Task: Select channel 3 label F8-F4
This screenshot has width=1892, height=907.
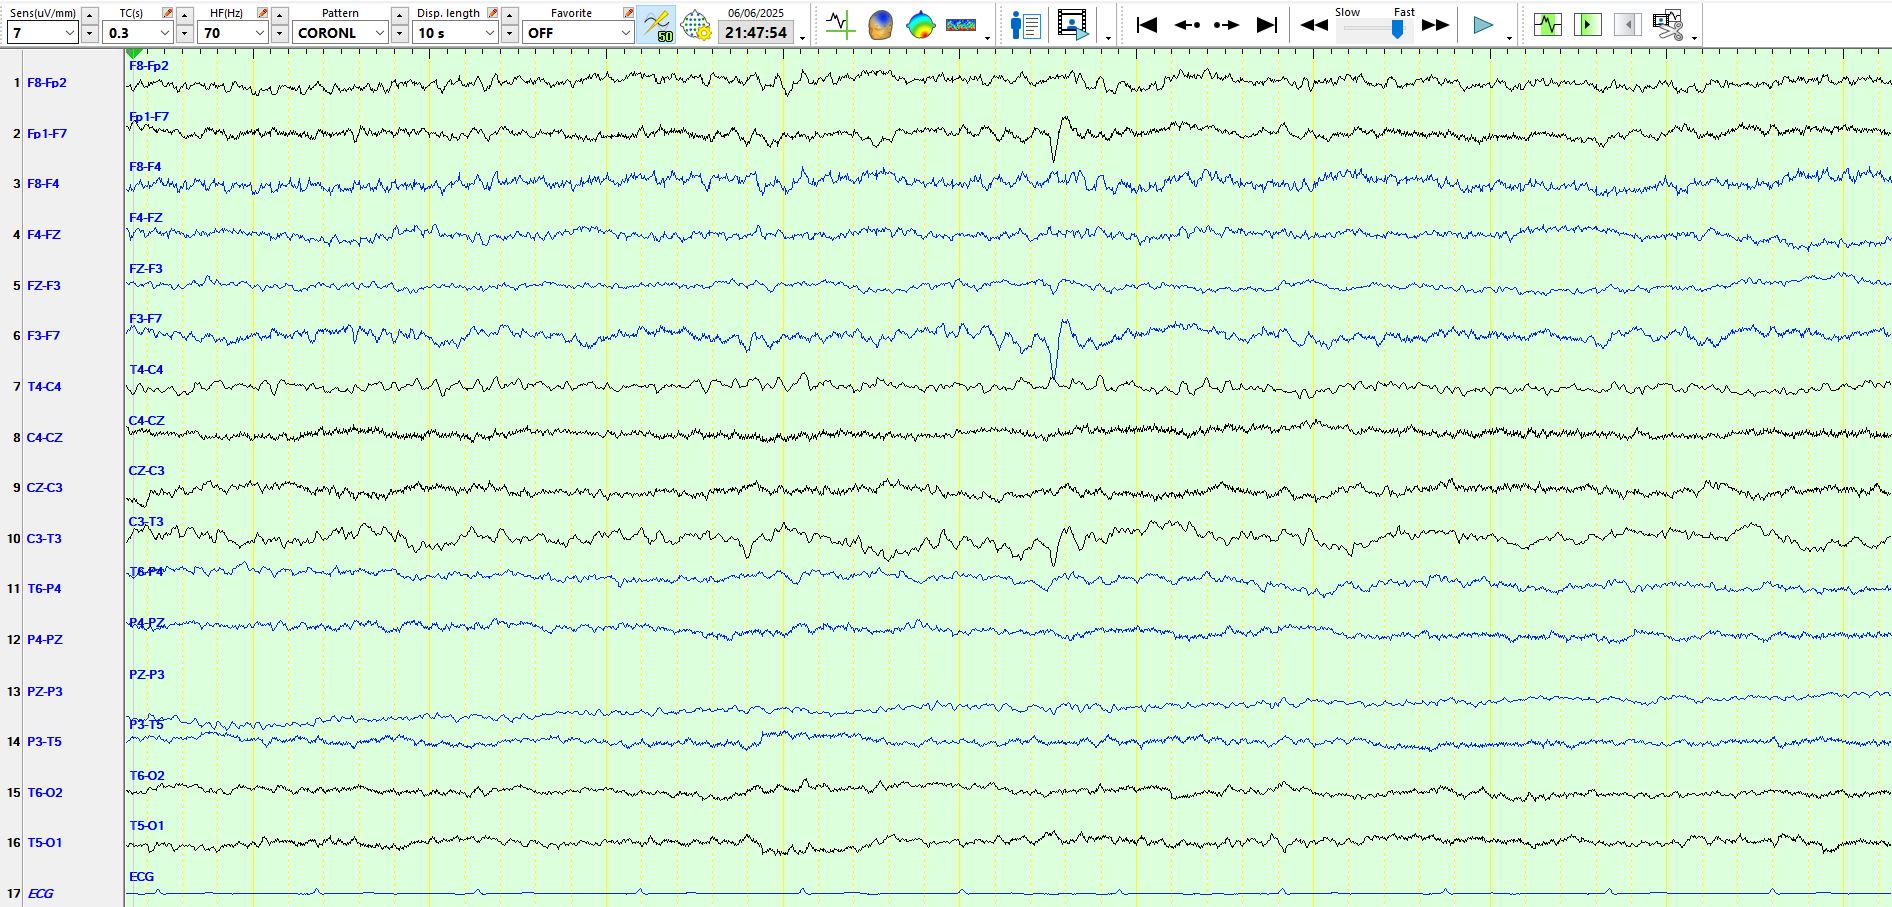Action: pos(43,184)
